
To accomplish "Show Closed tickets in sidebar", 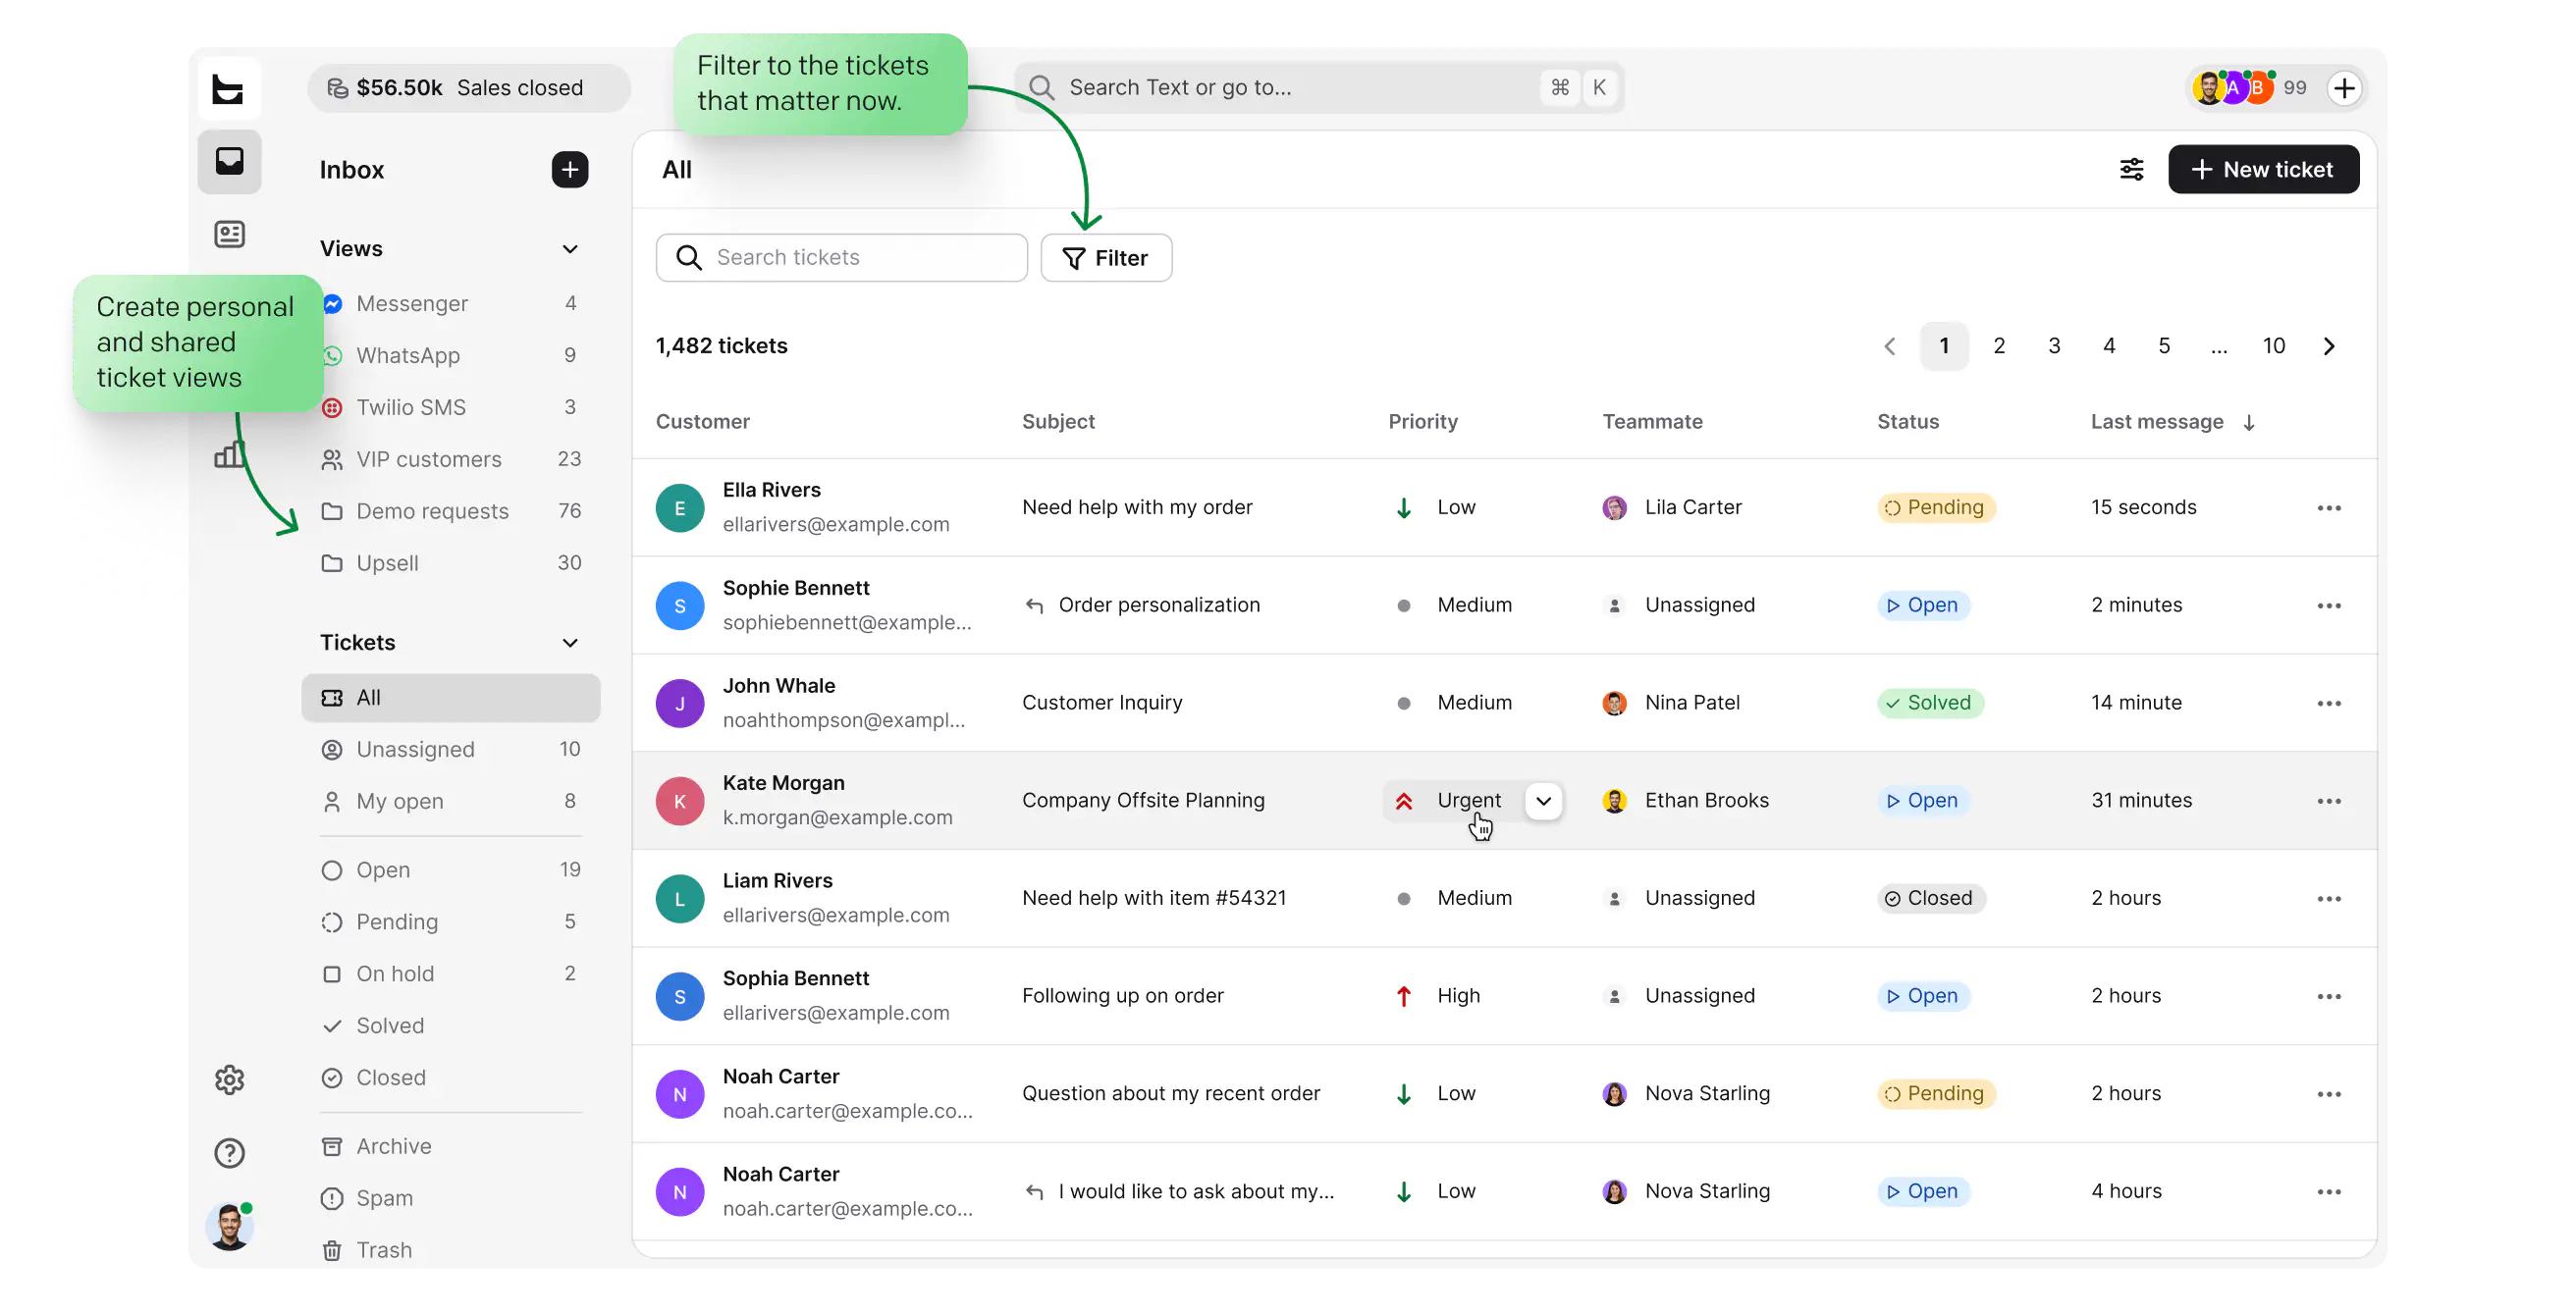I will 451,1079.
